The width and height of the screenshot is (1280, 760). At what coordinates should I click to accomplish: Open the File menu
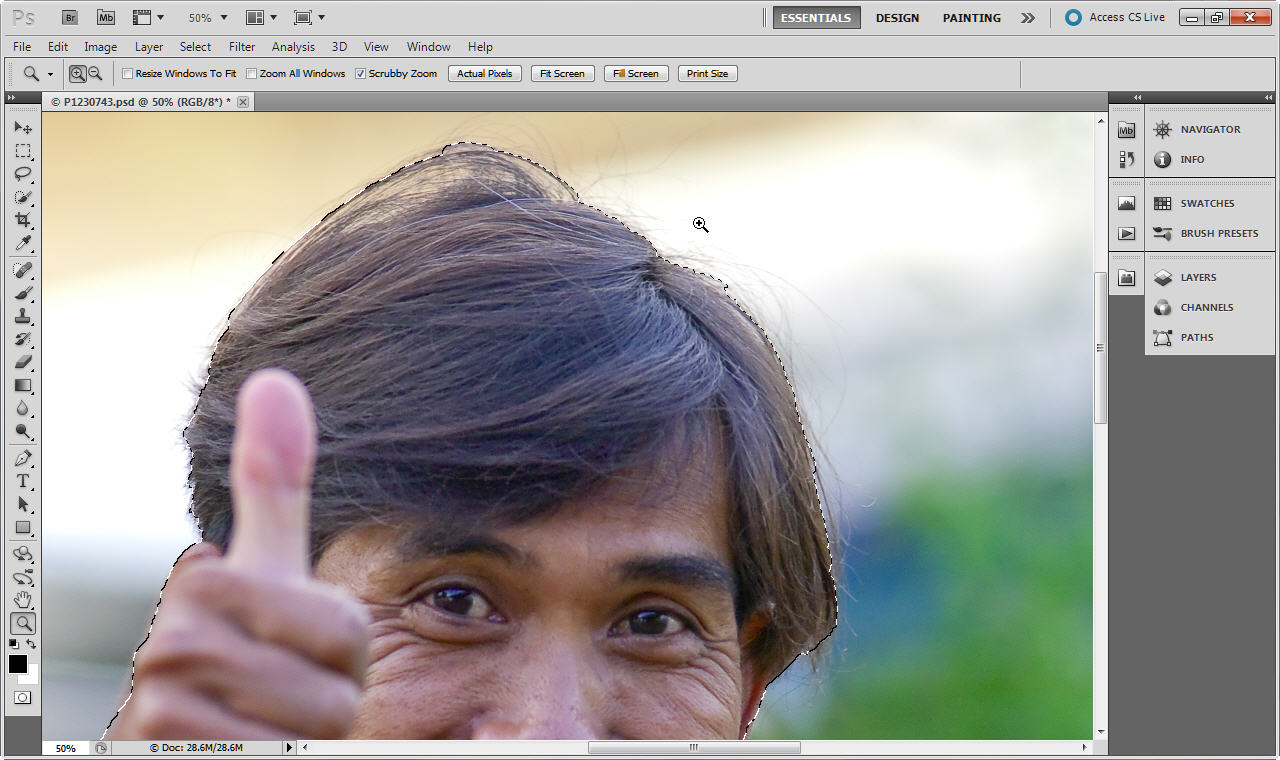22,46
